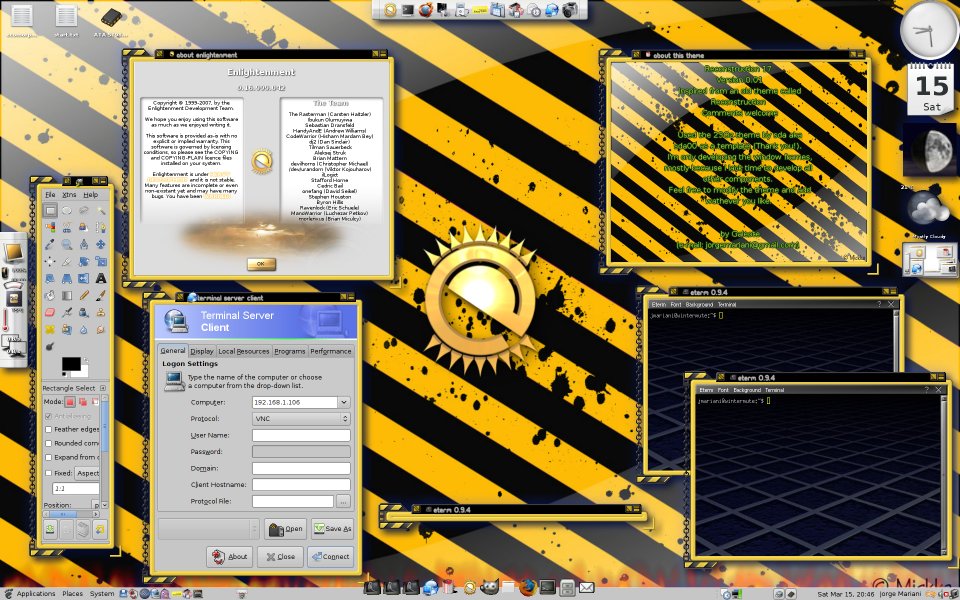Reset tool options with bottom-right toolbox icon
Screen dimensions: 960x600
tap(100, 529)
